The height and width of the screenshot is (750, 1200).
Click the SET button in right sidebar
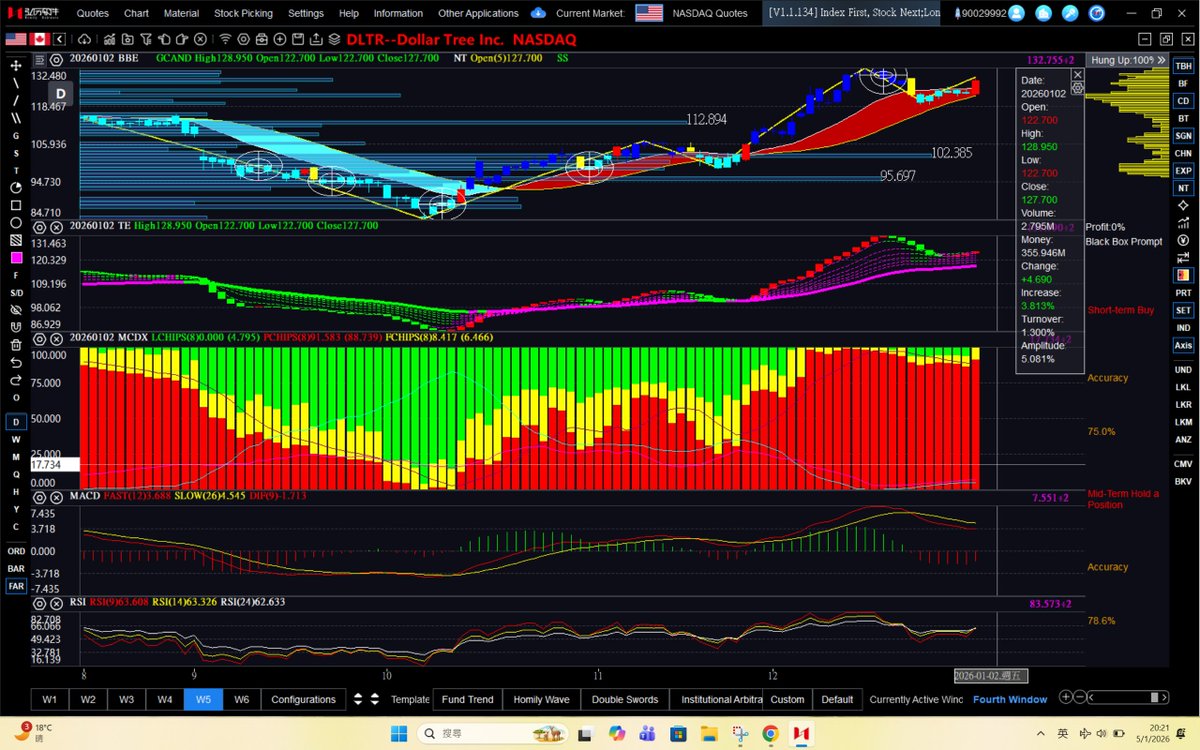click(1183, 310)
